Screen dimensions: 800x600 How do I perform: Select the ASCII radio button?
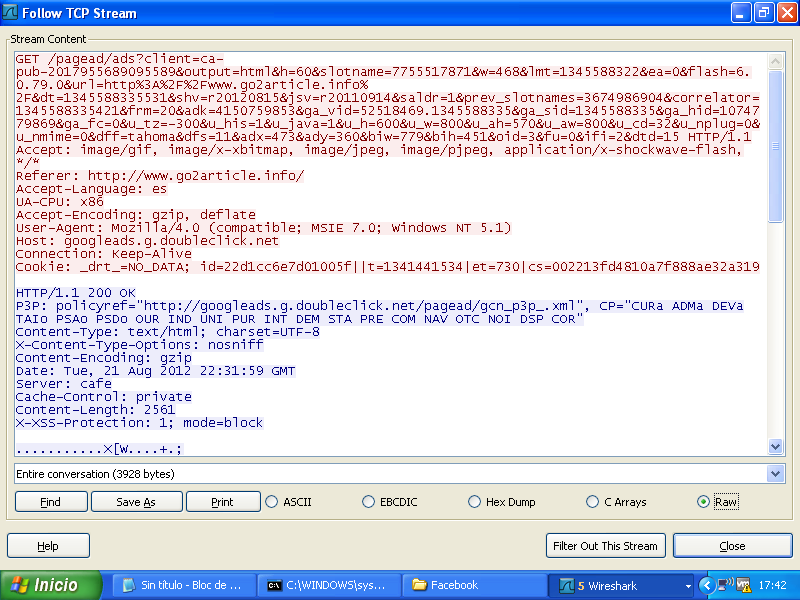pos(272,502)
